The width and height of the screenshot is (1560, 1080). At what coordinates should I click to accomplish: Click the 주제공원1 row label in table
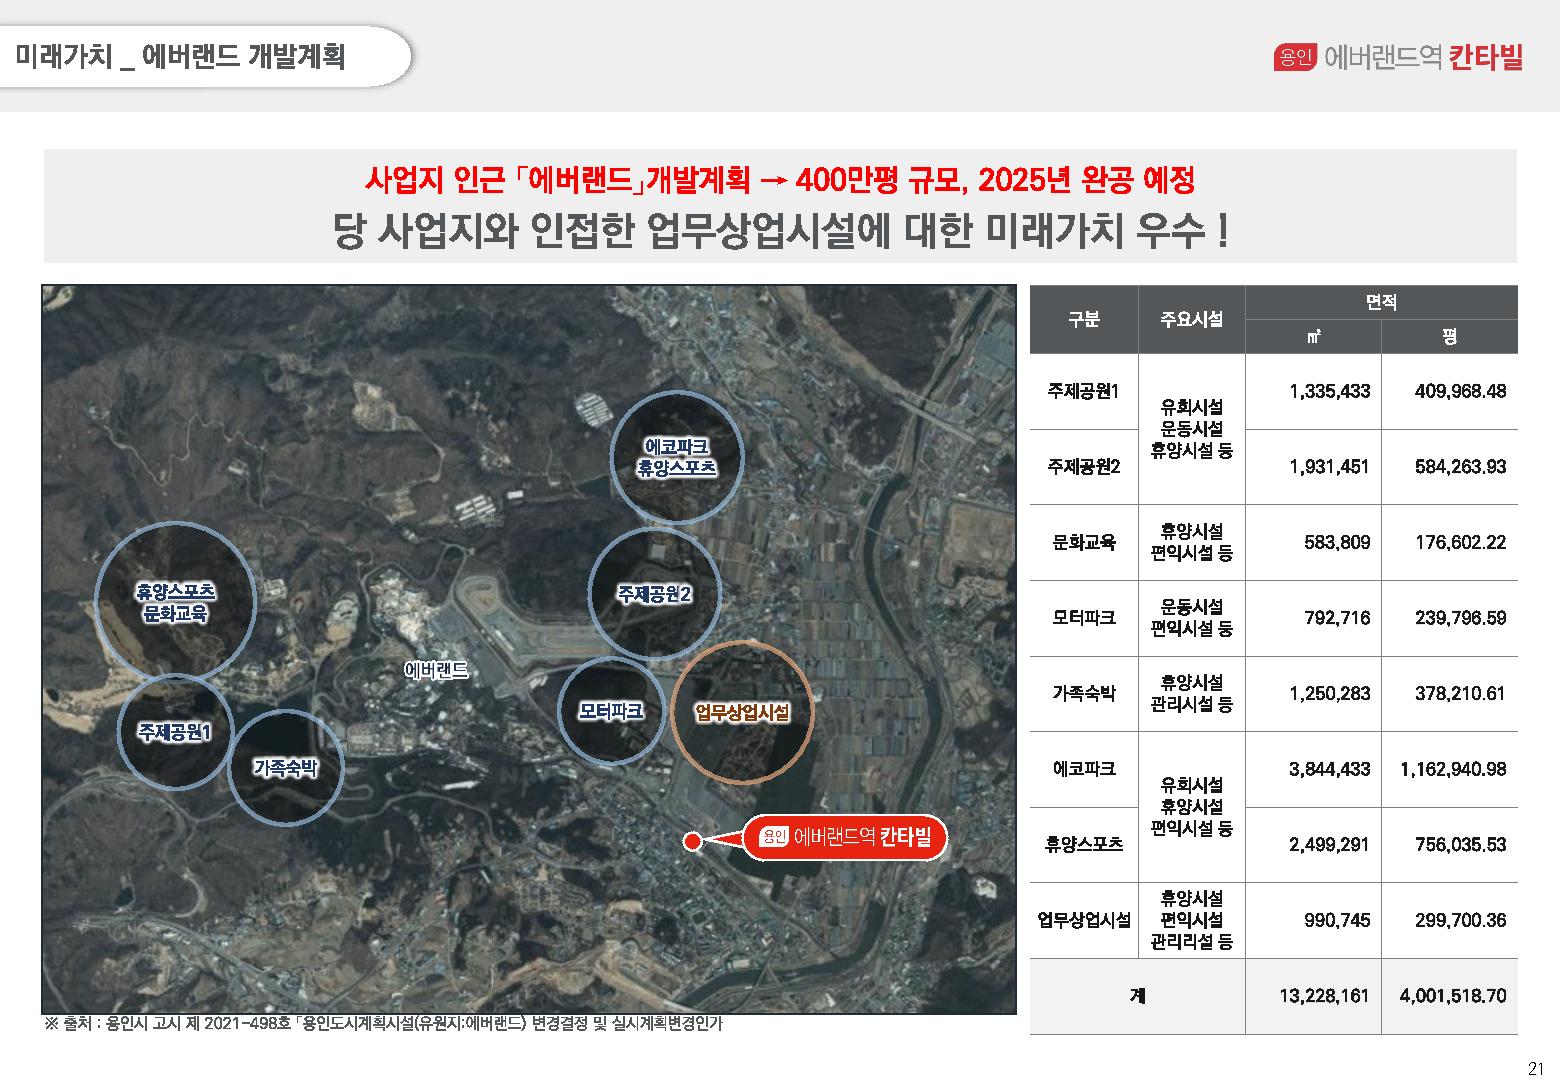[x=1084, y=391]
